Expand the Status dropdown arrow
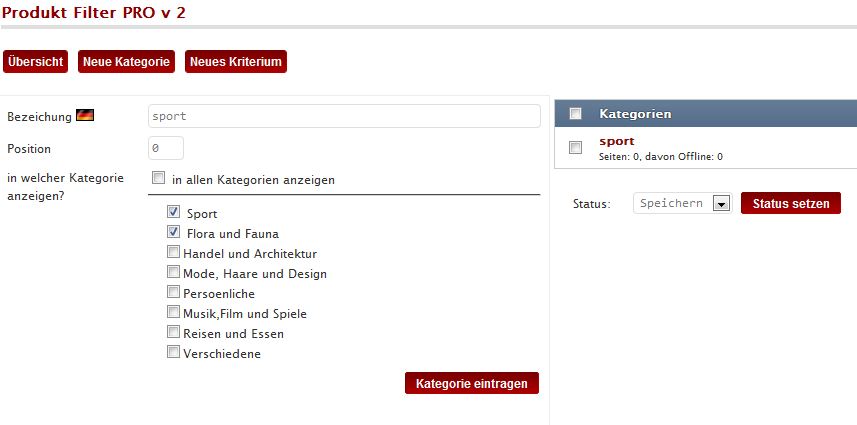 [720, 204]
